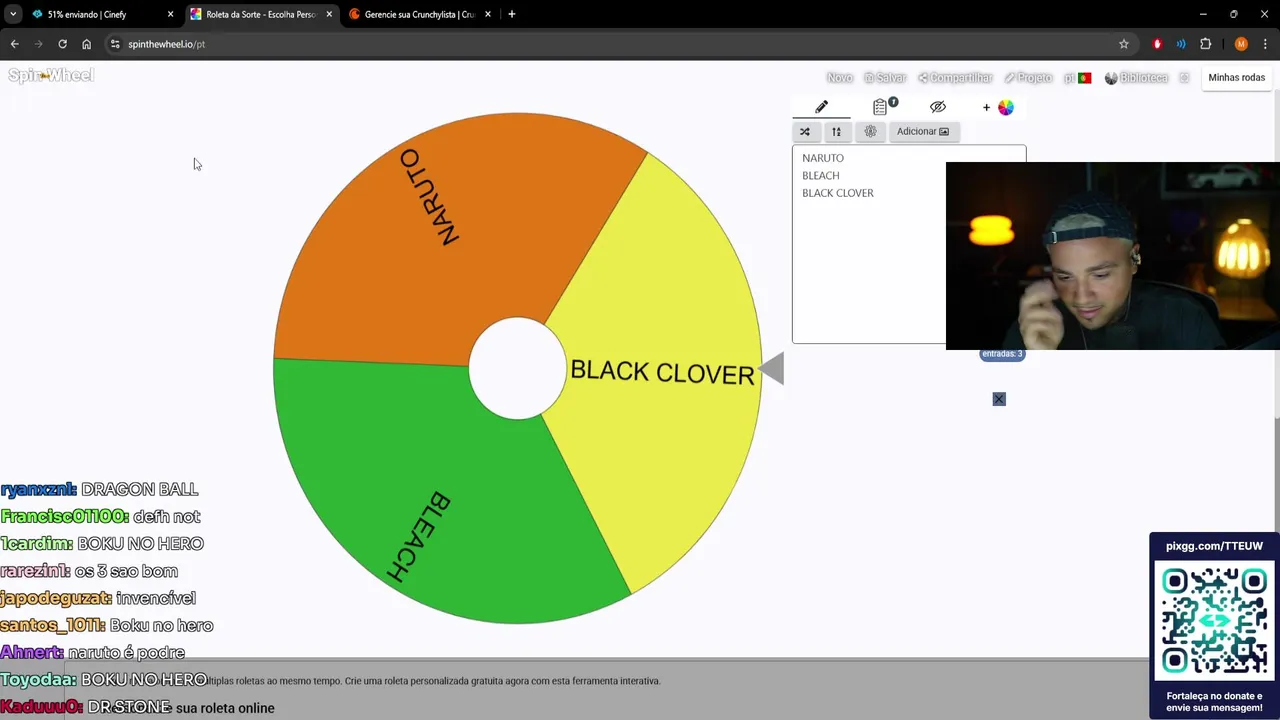
Task: Reload the current page
Action: [x=62, y=44]
